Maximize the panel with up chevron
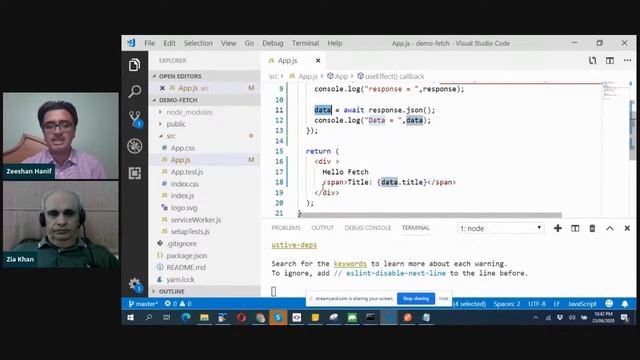Viewport: 640px width, 360px height. point(610,228)
